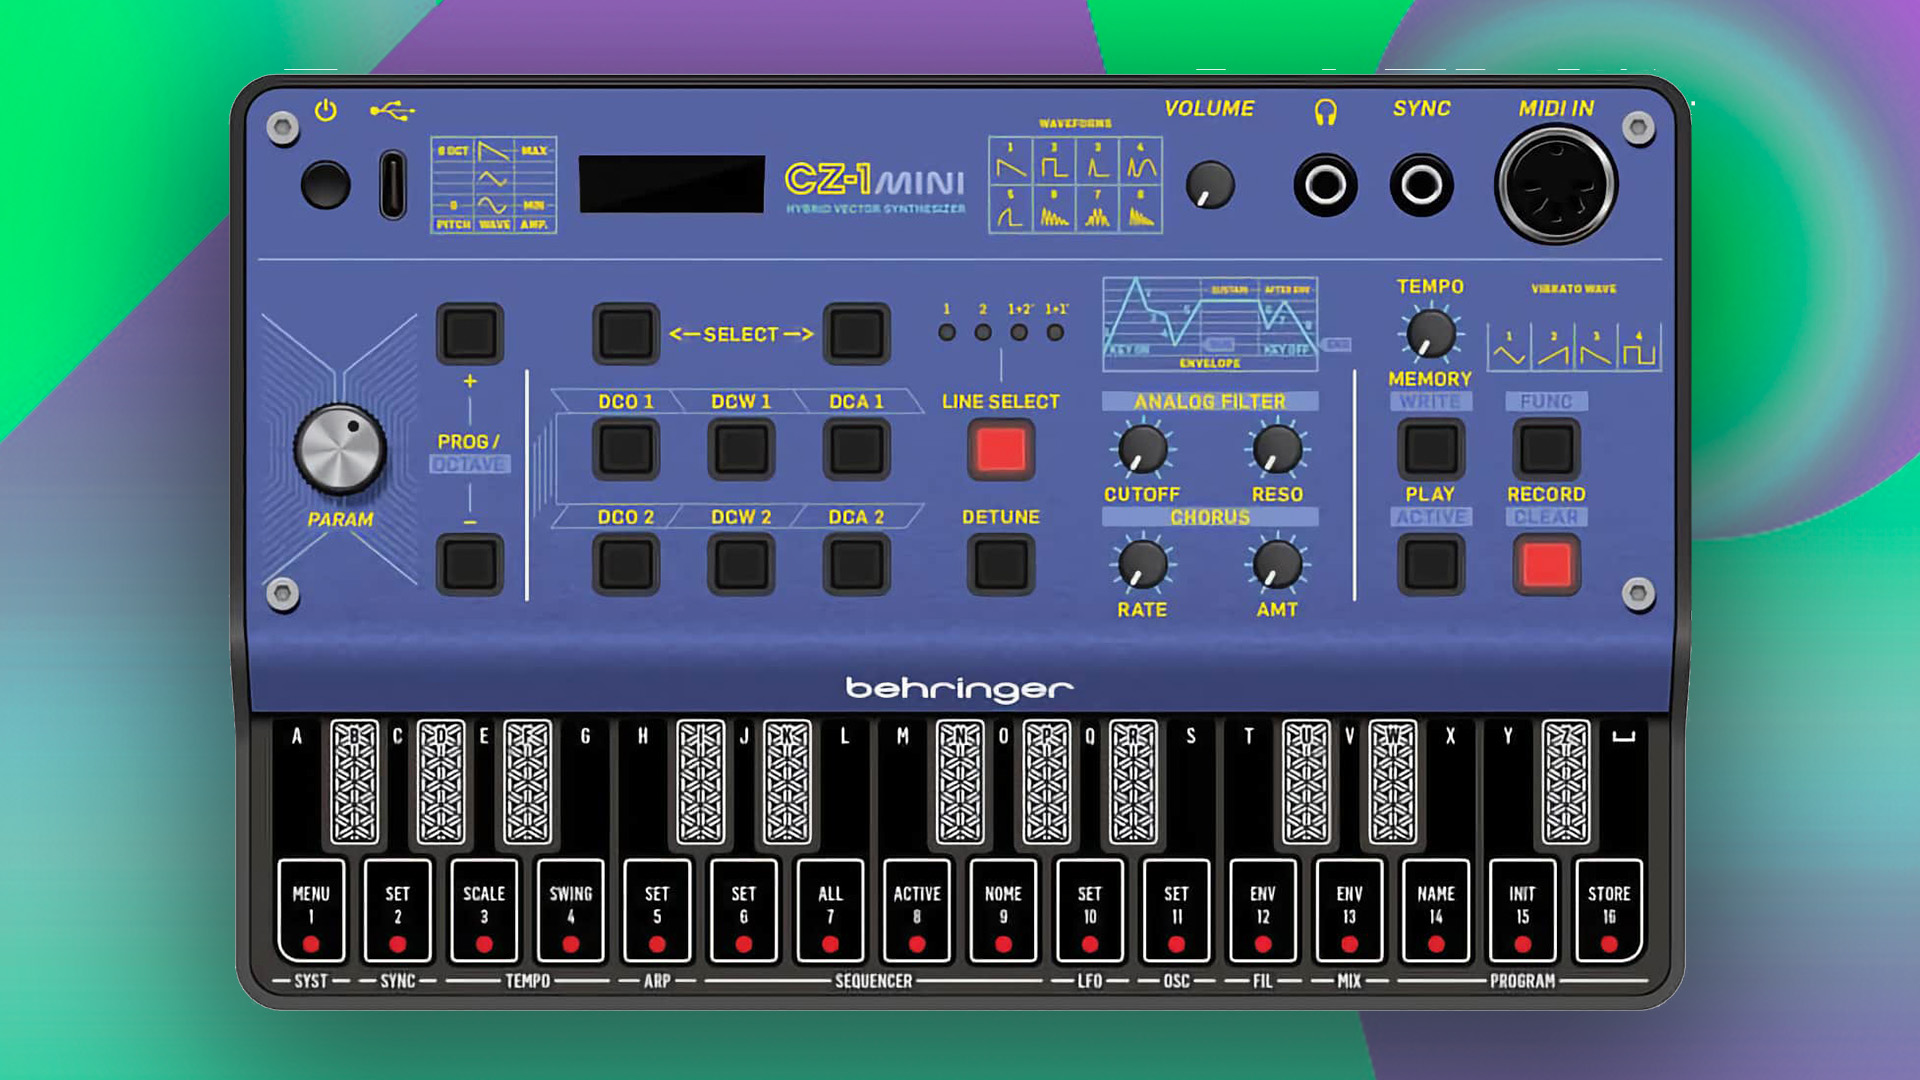Image resolution: width=1920 pixels, height=1080 pixels.
Task: Click line select LED 2
Action: (983, 333)
